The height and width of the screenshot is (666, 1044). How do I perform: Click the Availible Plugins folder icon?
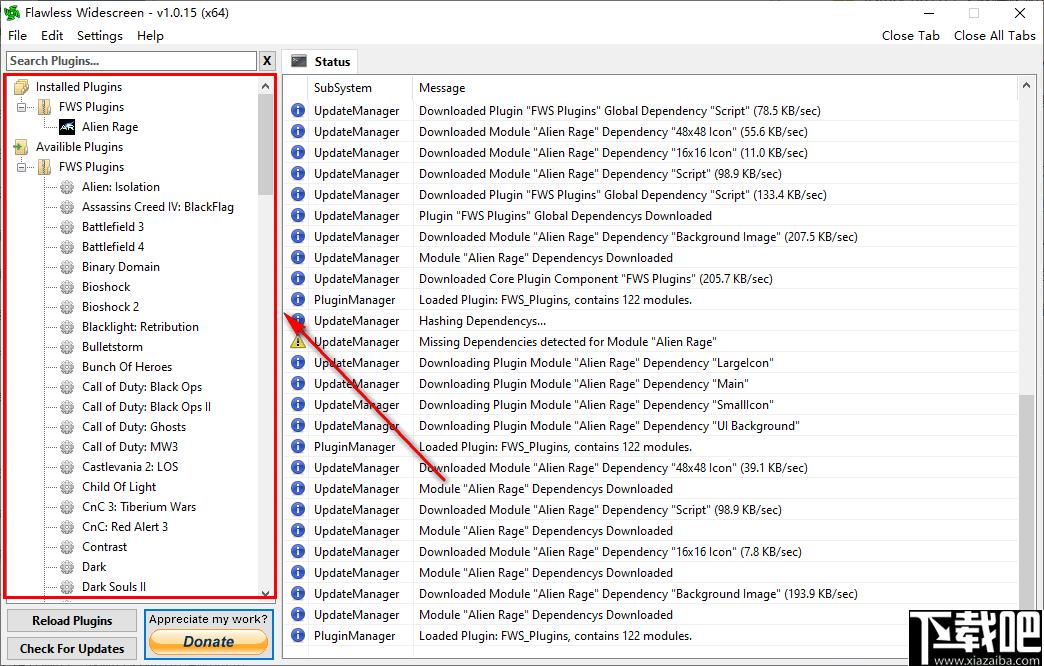21,147
